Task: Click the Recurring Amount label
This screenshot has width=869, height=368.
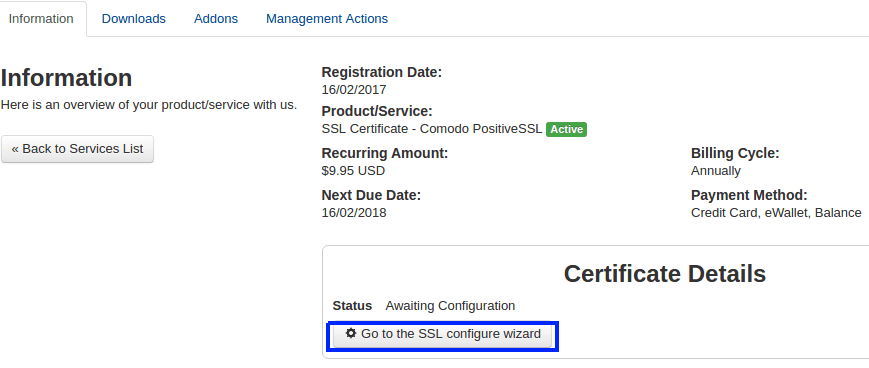Action: tap(385, 154)
